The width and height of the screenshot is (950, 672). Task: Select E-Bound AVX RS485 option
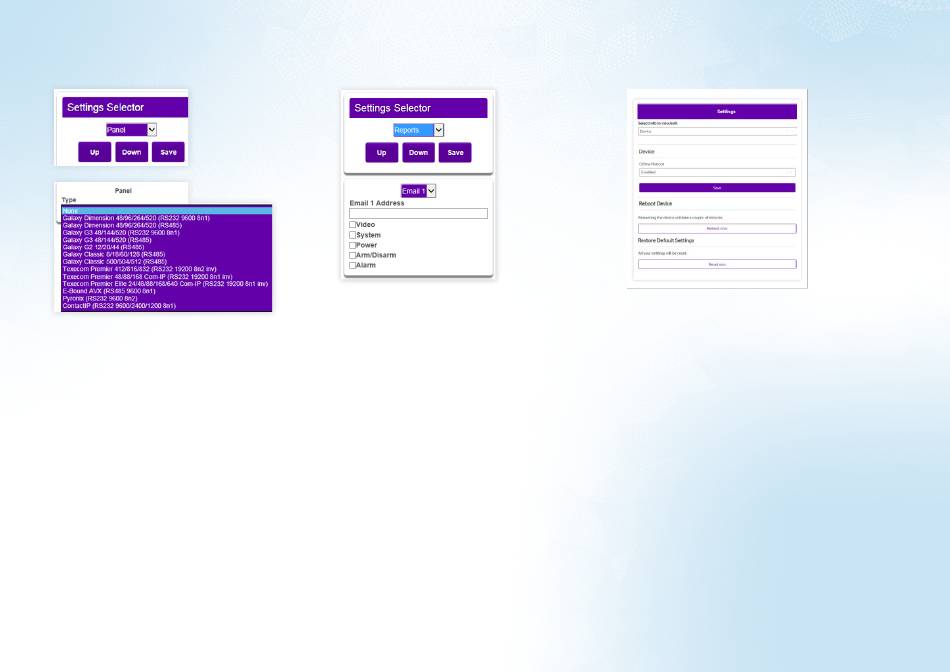coord(167,291)
